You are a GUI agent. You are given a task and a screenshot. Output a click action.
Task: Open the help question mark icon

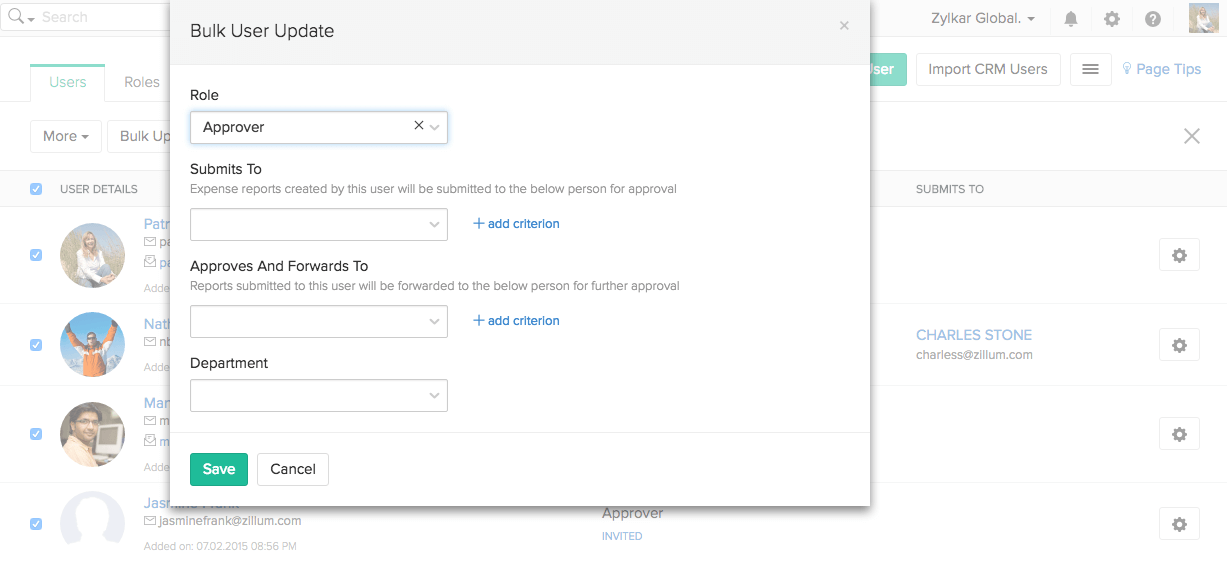tap(1152, 19)
